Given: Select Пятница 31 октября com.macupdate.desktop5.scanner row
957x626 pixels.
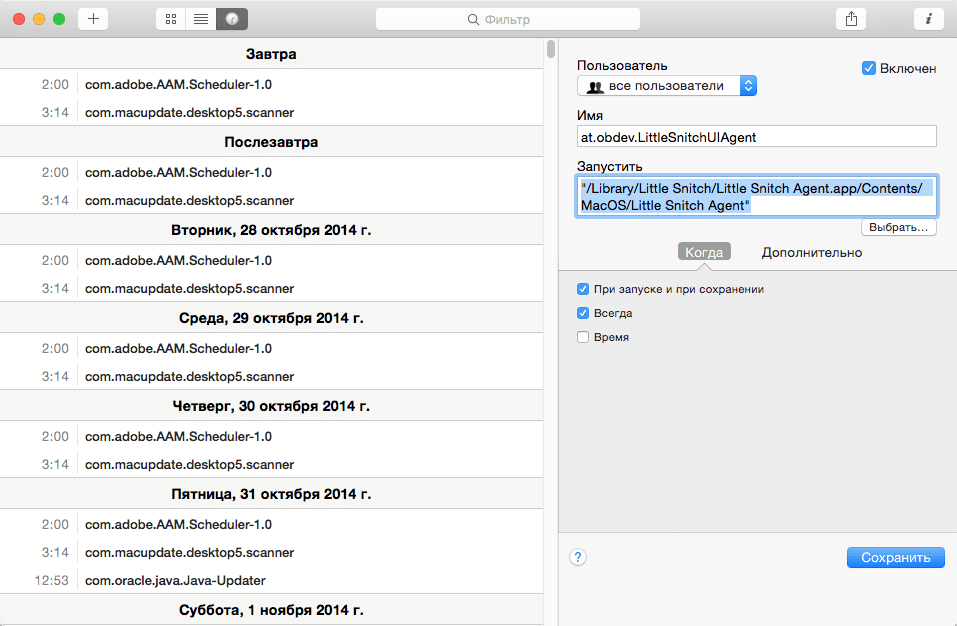Looking at the screenshot, I should click(x=272, y=552).
